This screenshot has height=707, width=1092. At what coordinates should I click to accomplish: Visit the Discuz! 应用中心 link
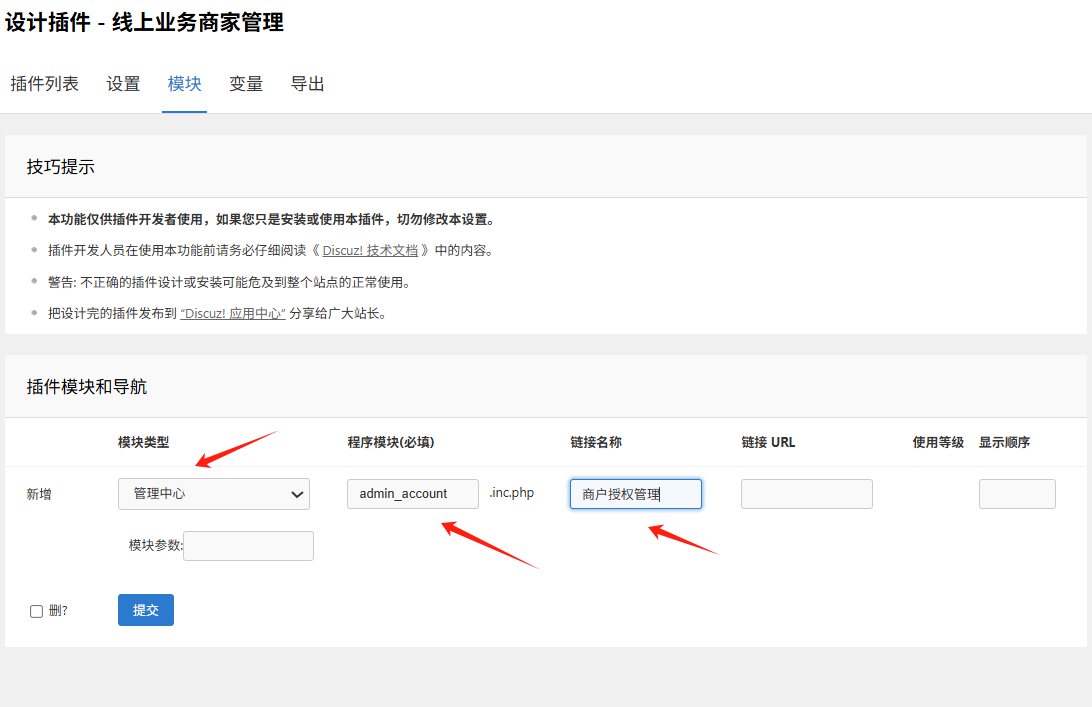(x=233, y=313)
